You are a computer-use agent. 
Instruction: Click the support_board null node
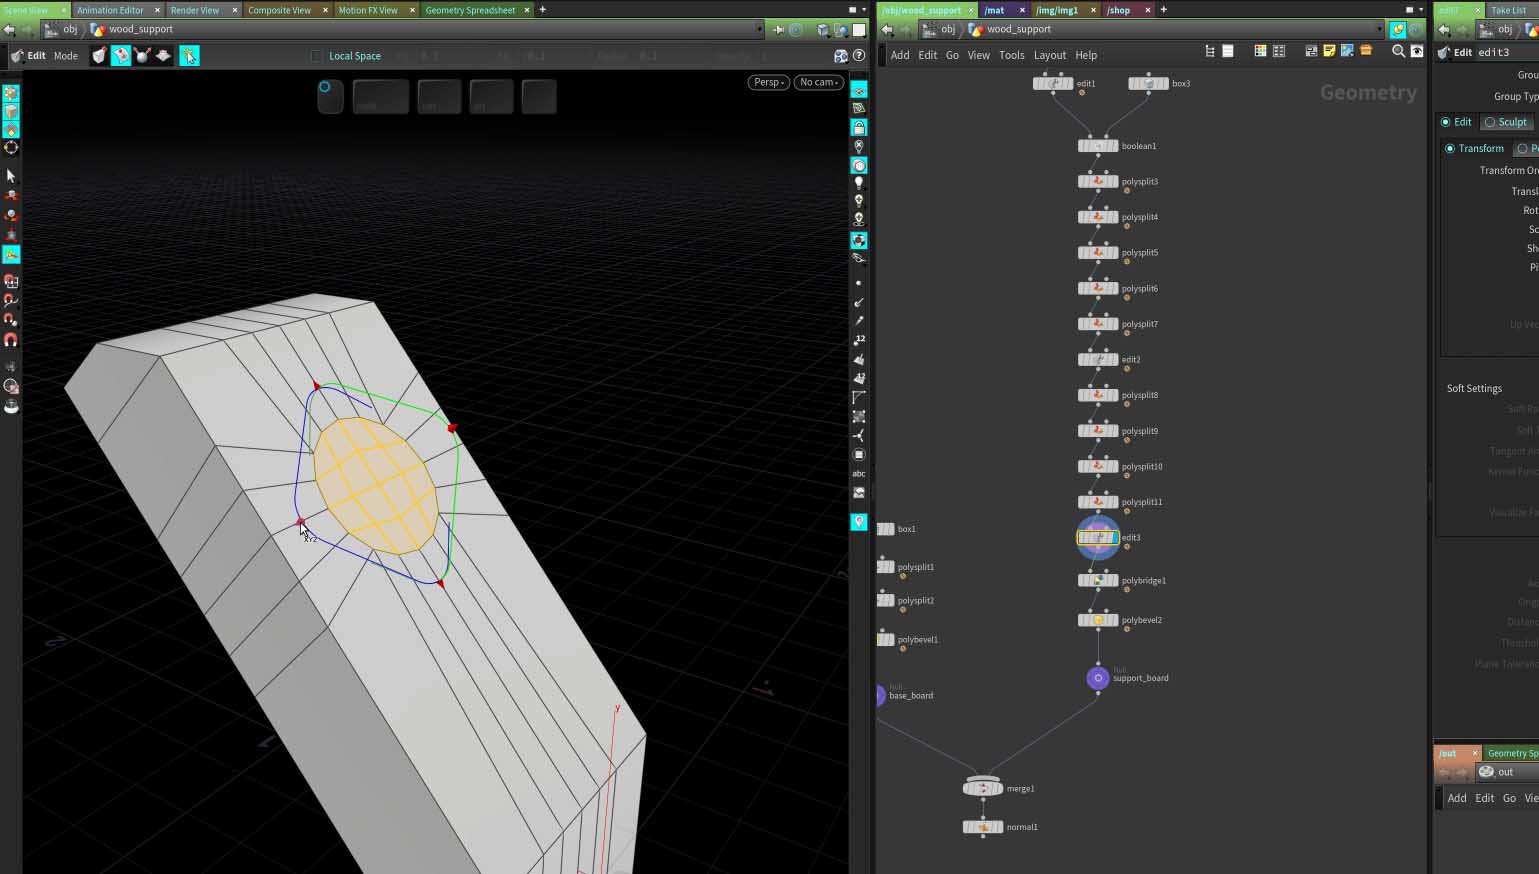point(1098,678)
